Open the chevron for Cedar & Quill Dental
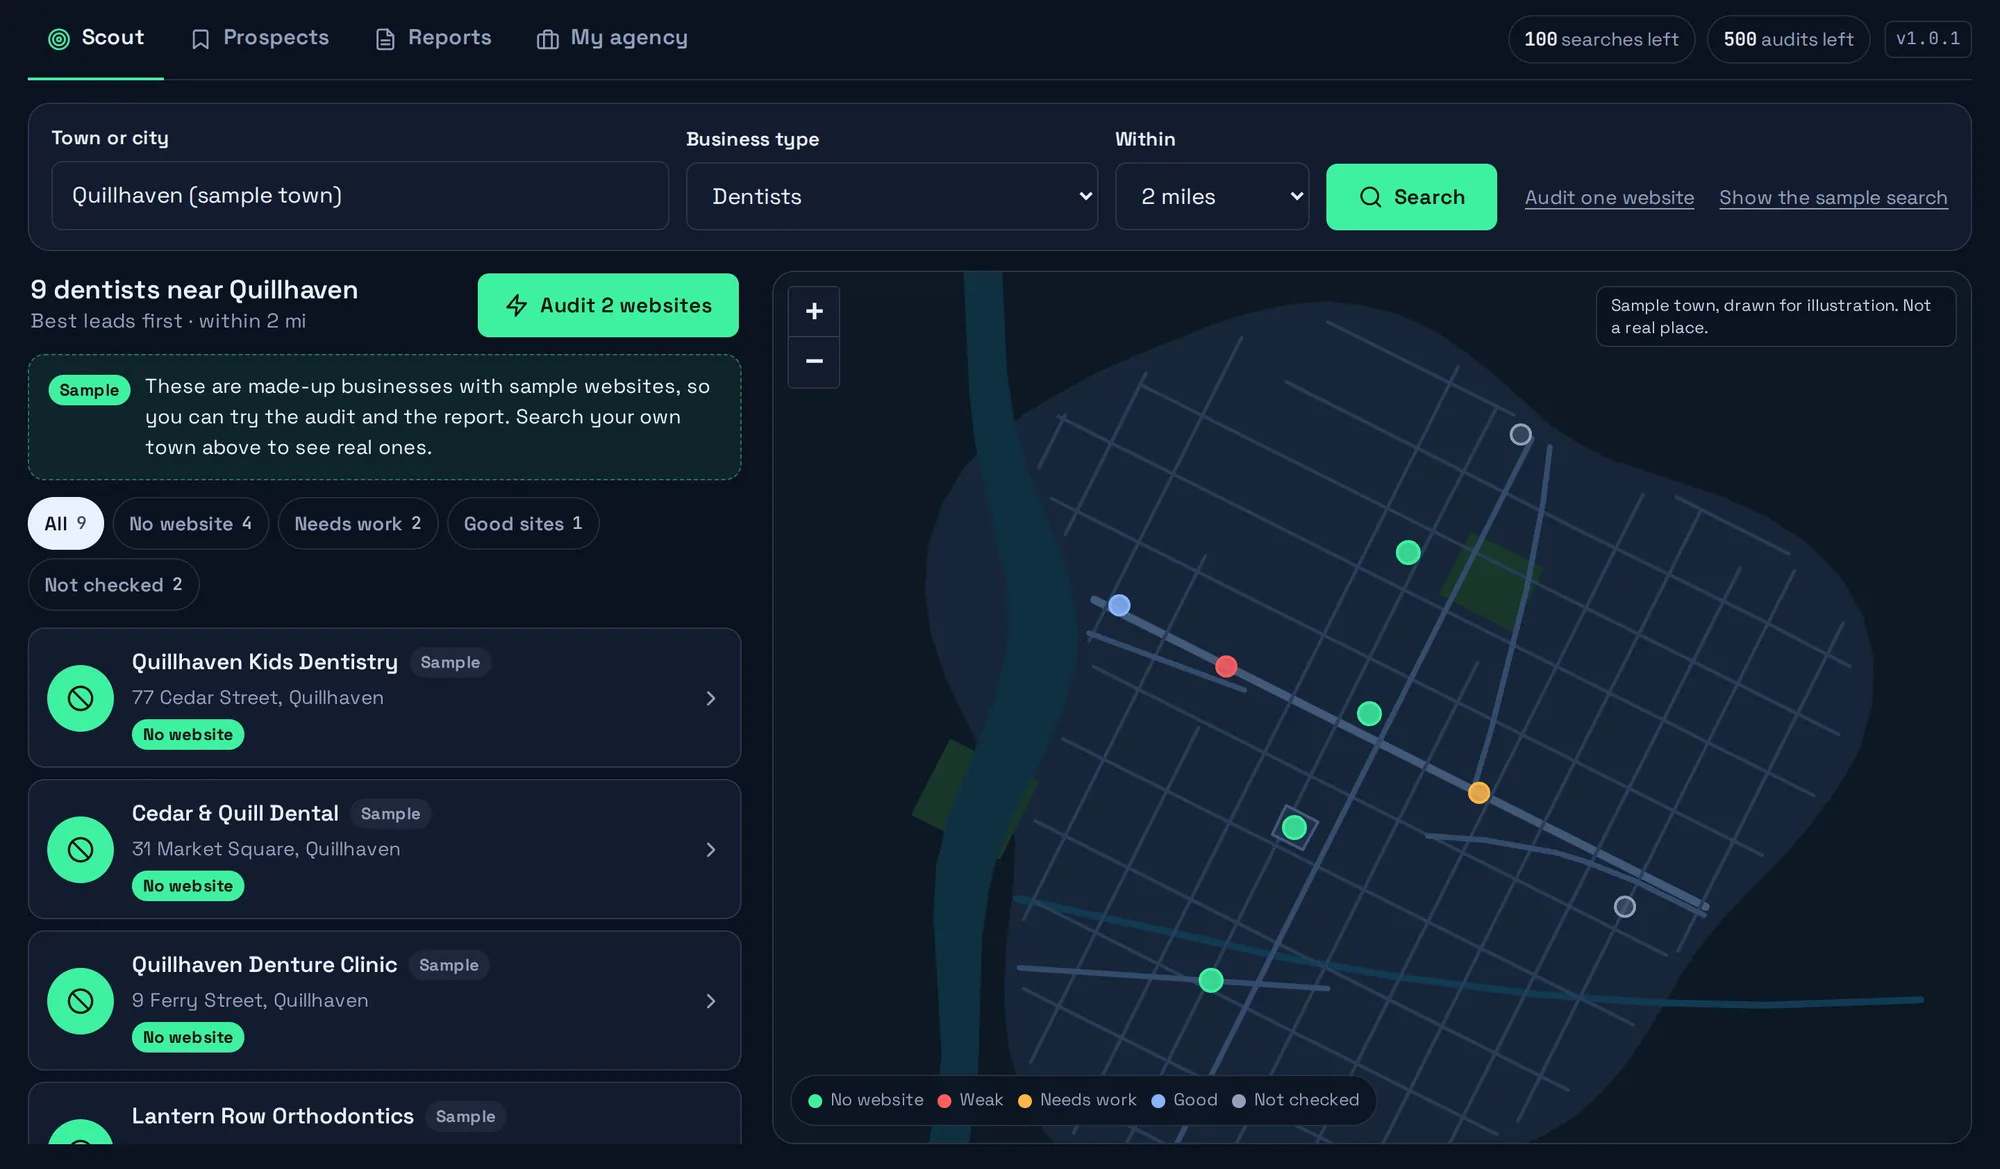This screenshot has height=1169, width=2000. (x=711, y=850)
